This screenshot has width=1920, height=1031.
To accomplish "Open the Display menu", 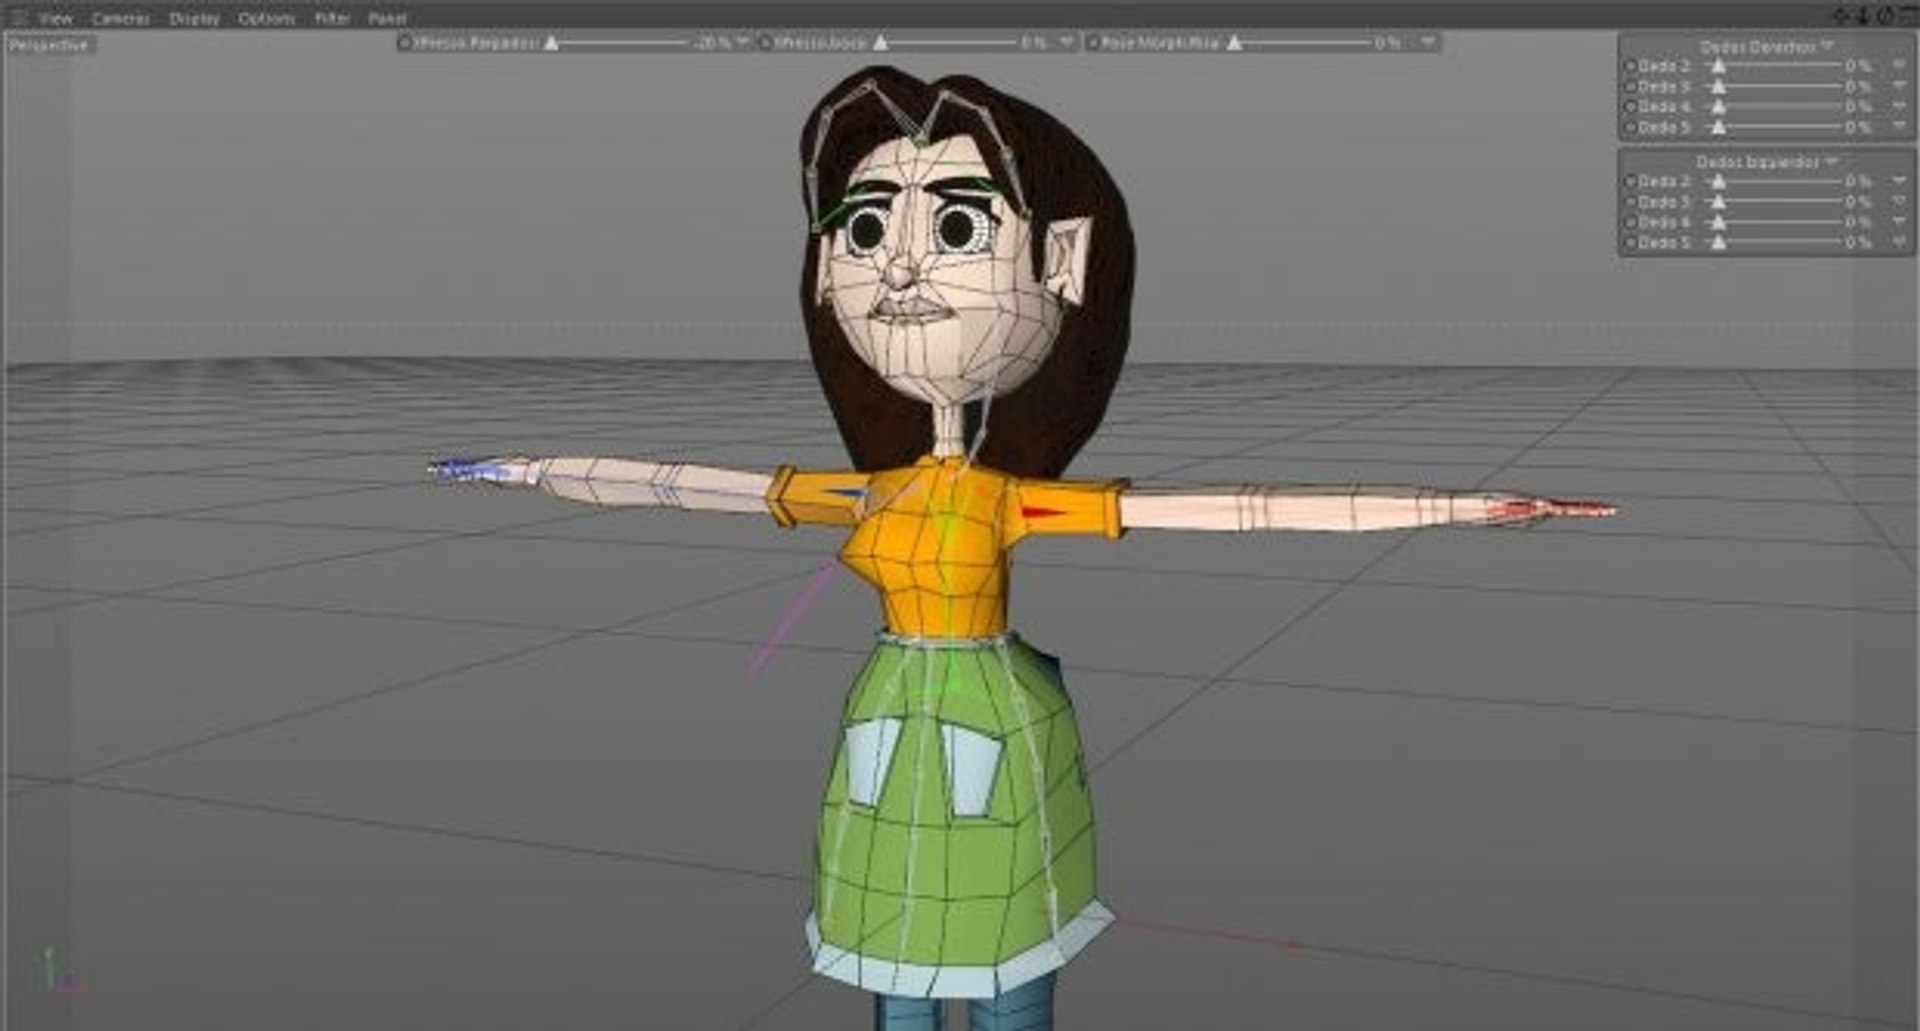I will click(x=194, y=18).
